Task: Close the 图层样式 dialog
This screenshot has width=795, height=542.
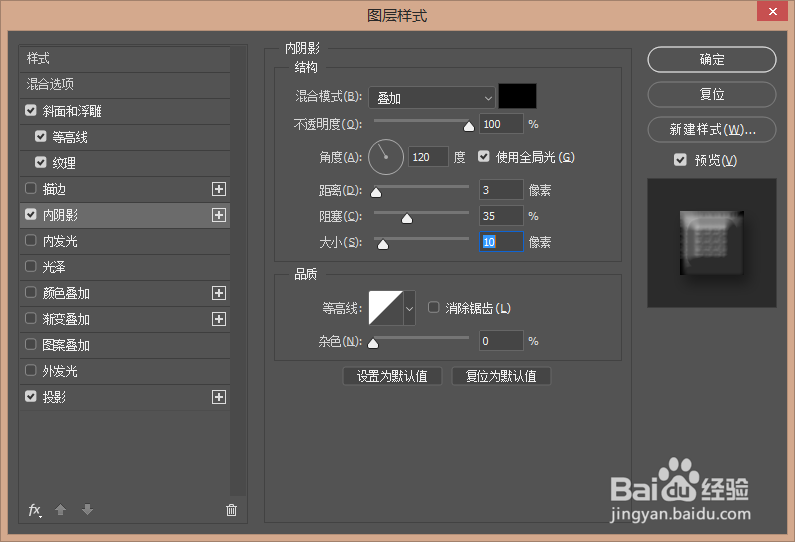Action: tap(772, 11)
